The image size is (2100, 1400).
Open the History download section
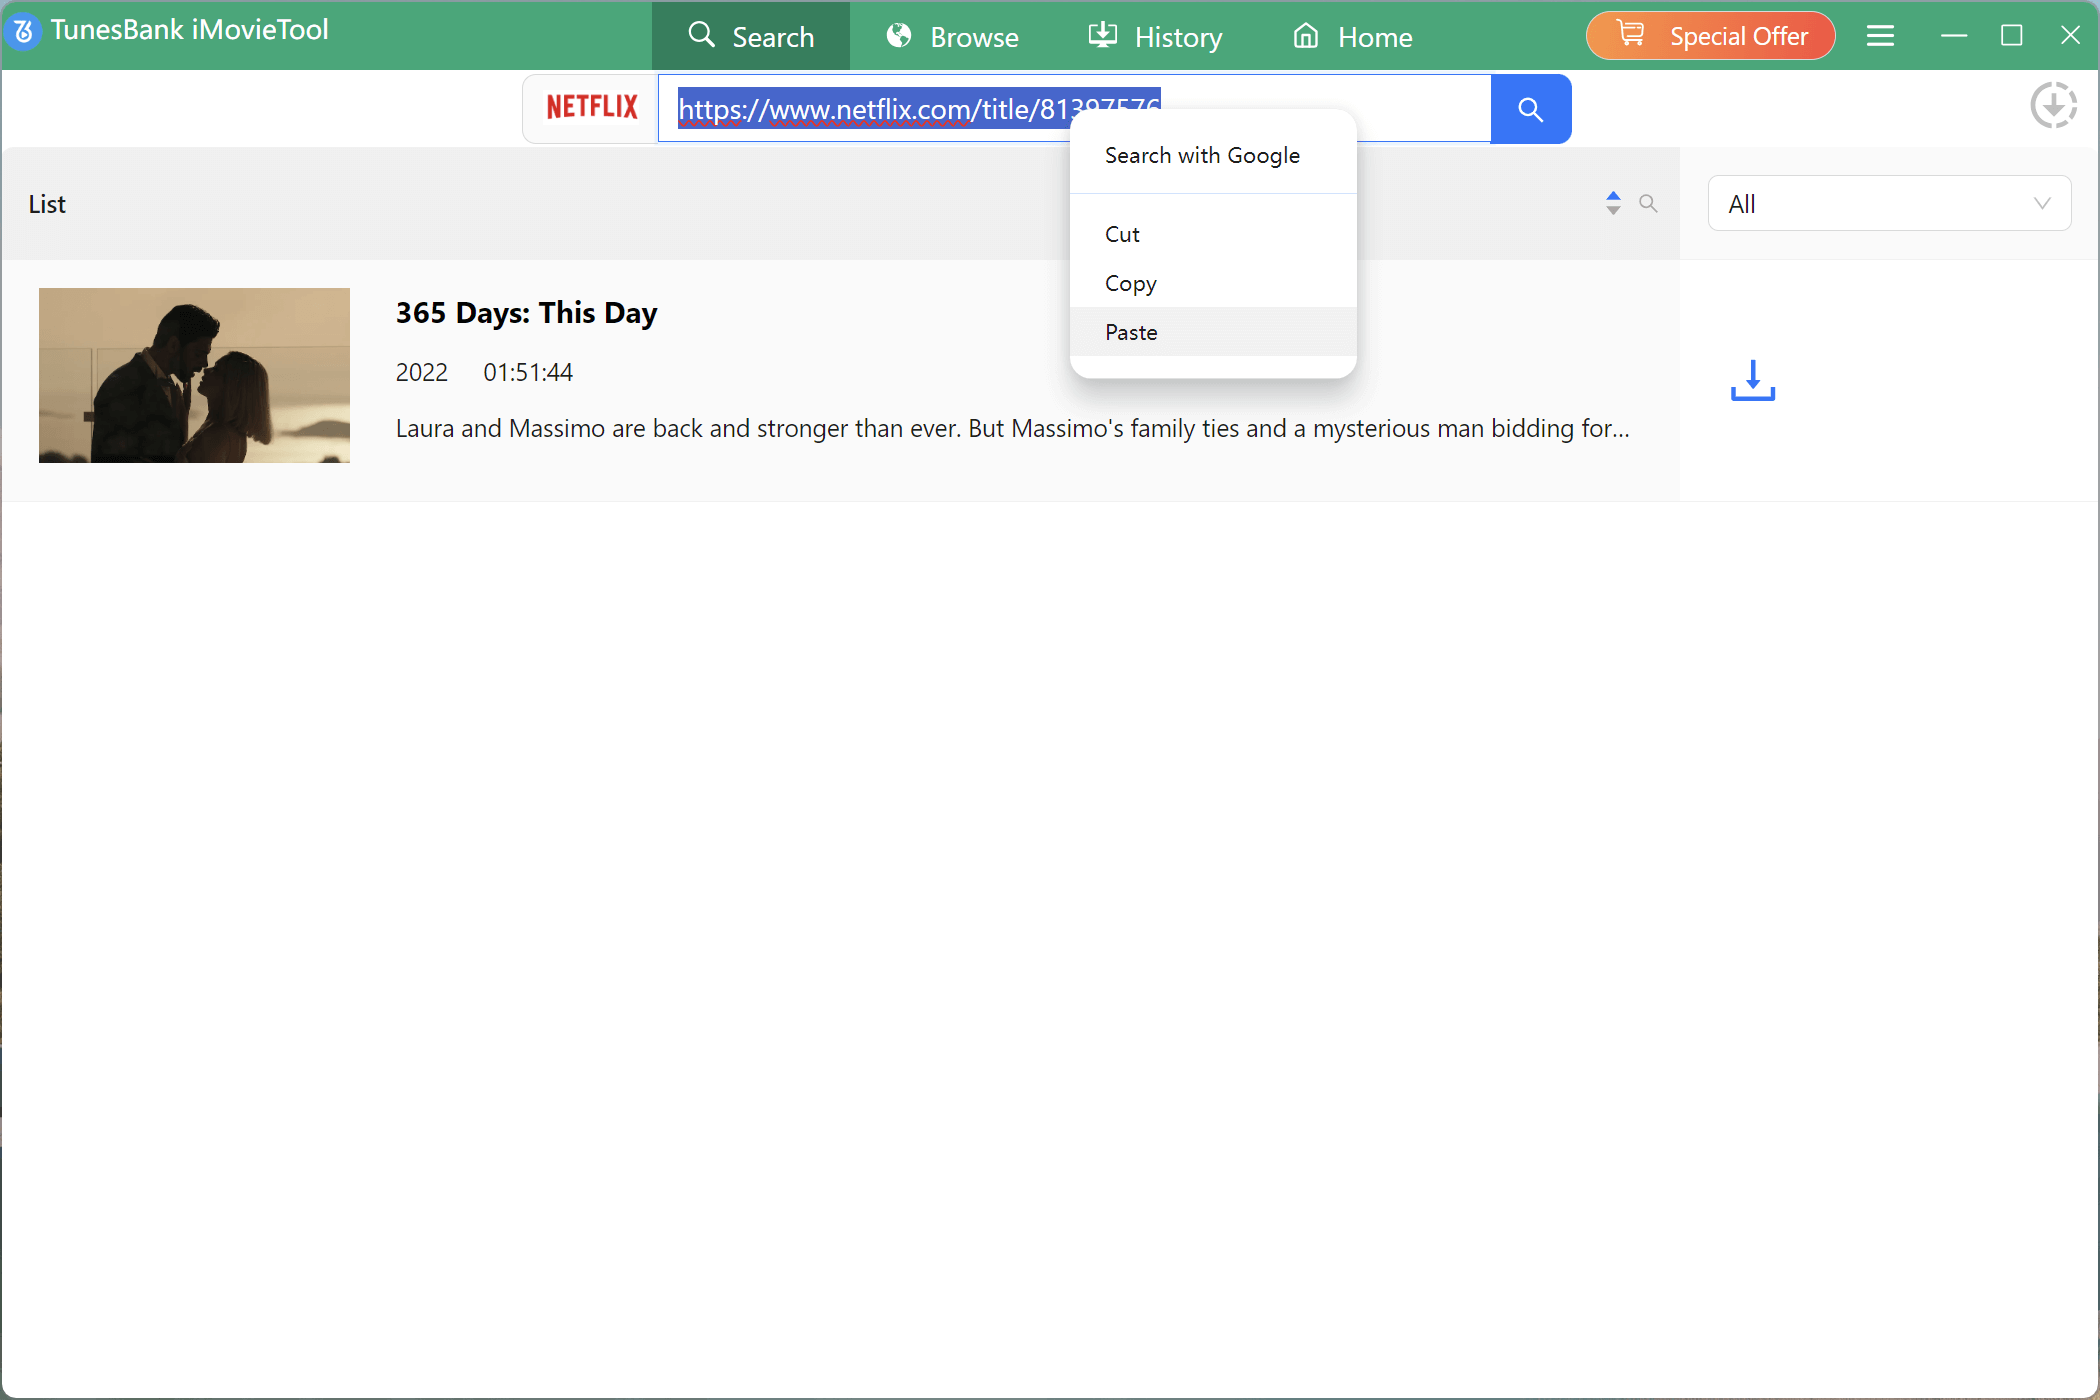point(1155,36)
